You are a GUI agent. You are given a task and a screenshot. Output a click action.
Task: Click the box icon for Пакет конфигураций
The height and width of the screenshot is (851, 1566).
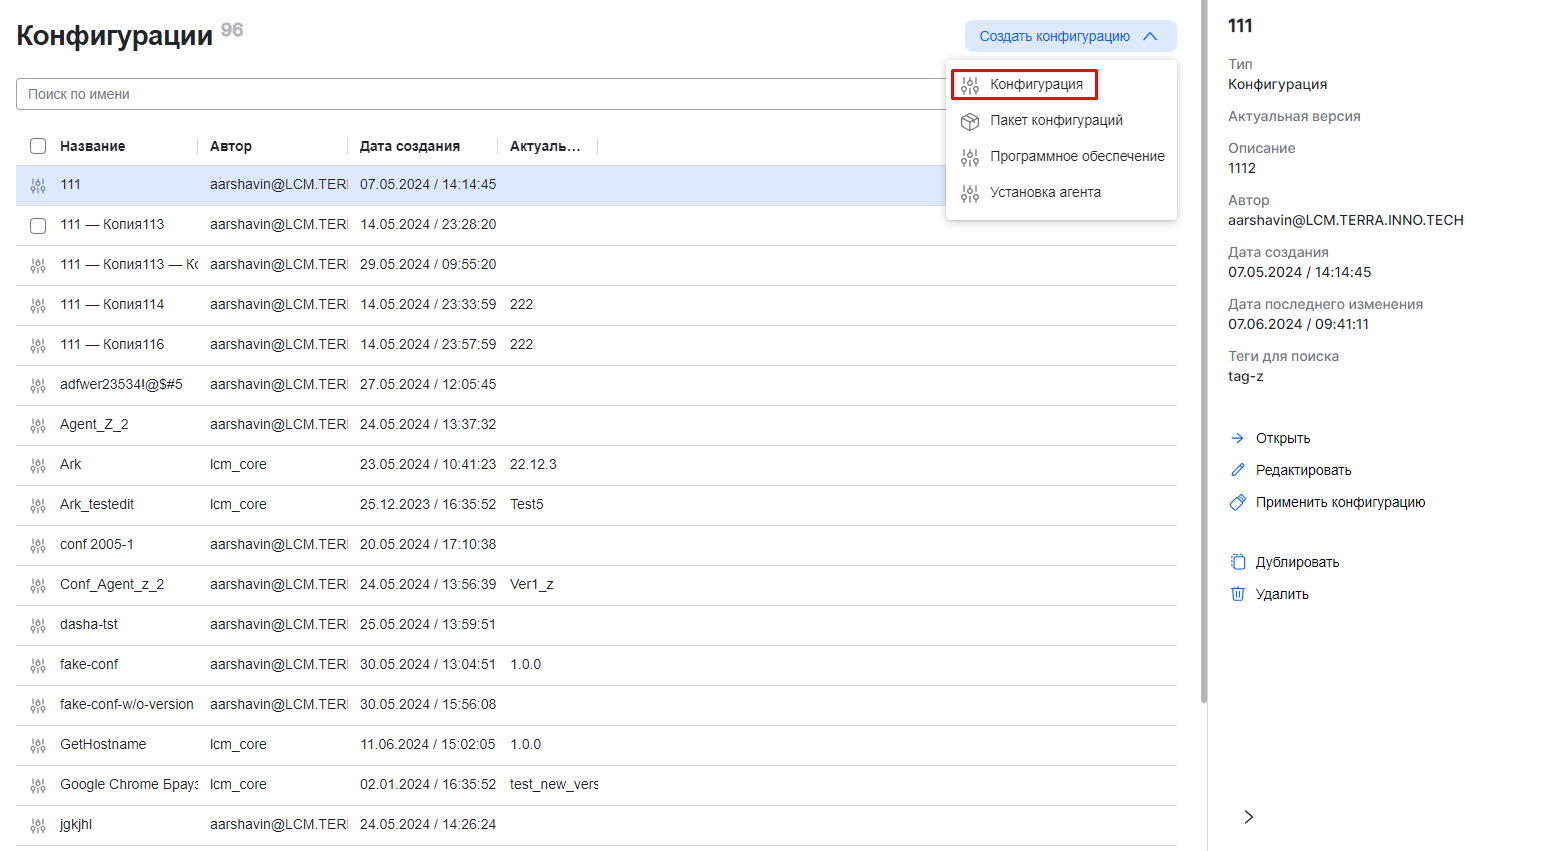pos(969,121)
